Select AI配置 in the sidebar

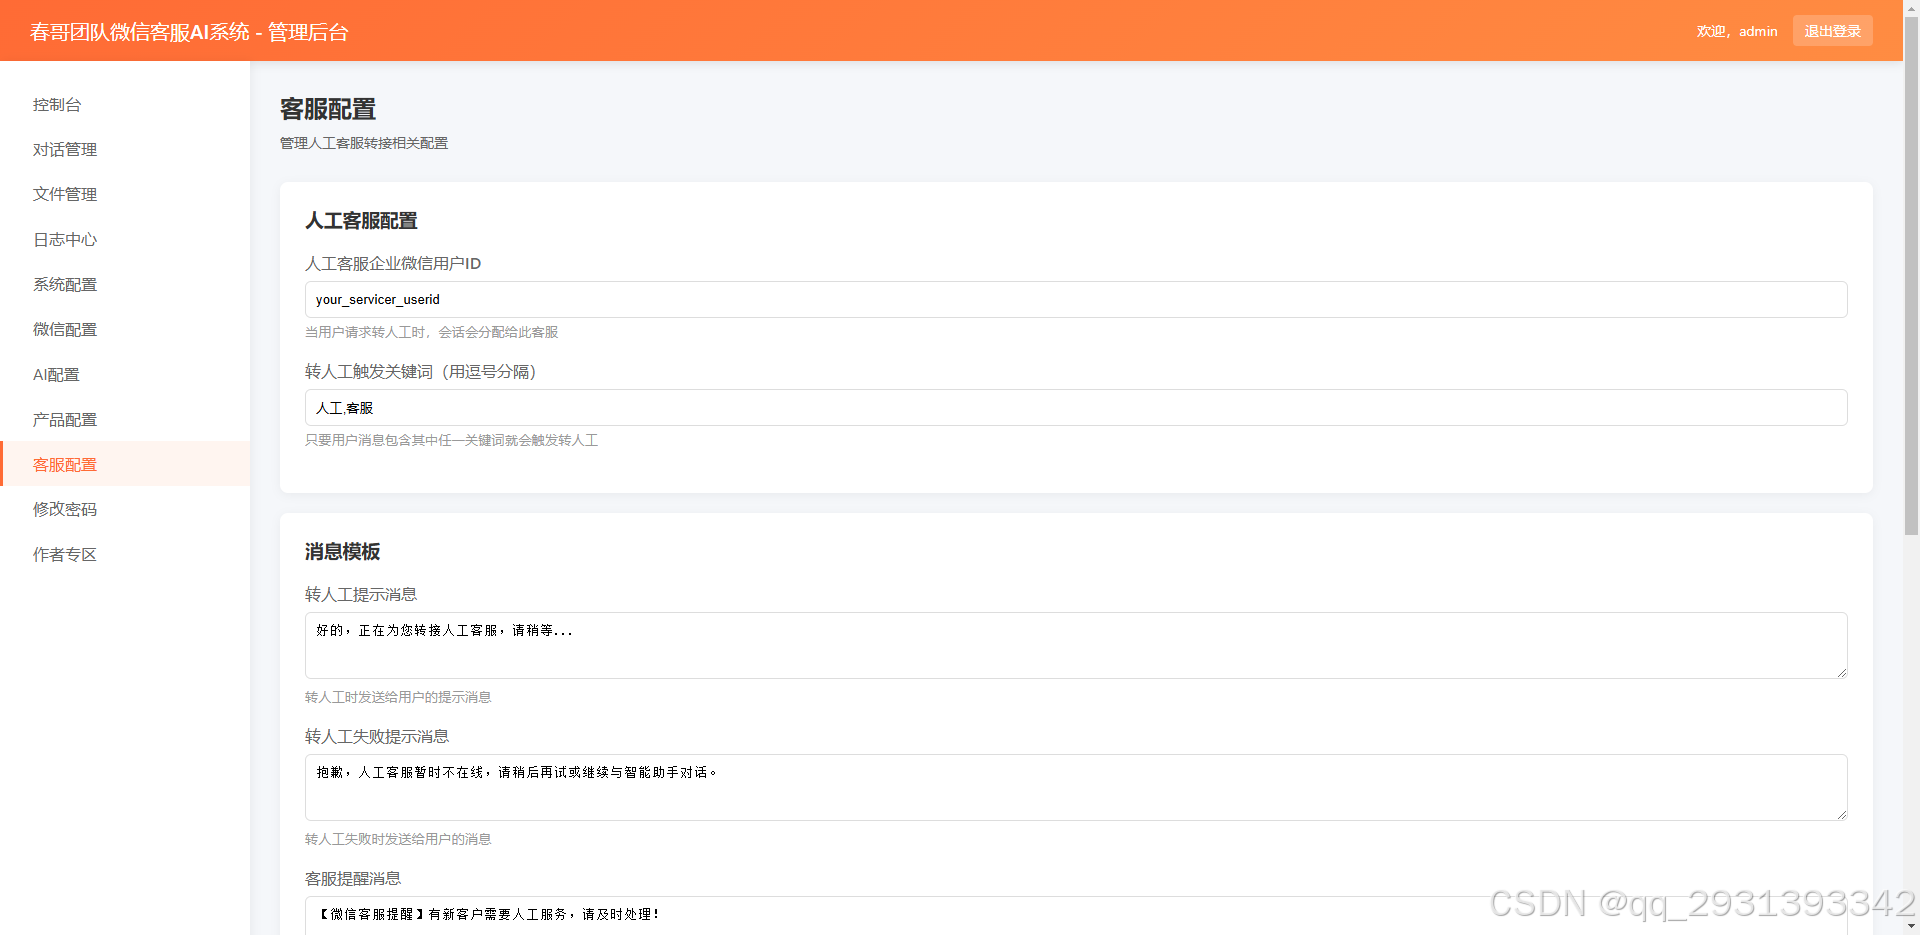click(125, 374)
